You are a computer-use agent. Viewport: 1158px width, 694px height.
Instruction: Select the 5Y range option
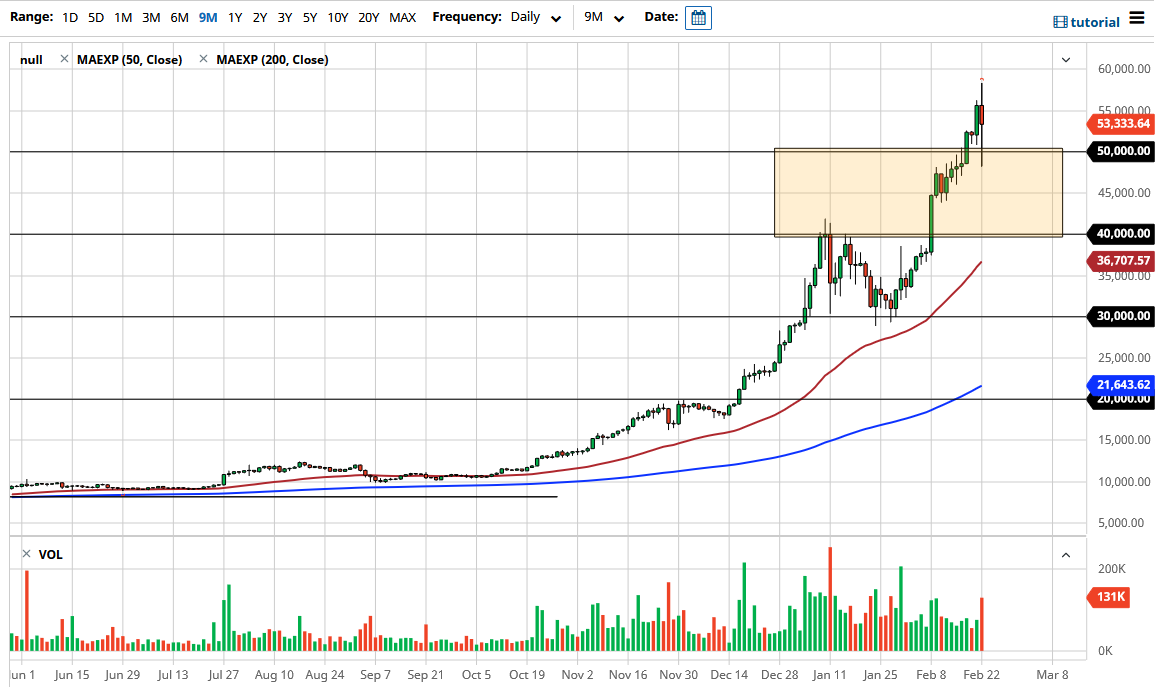click(x=309, y=17)
